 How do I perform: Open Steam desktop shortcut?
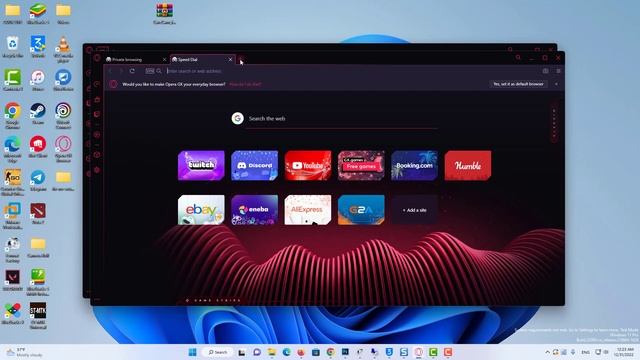pos(38,113)
